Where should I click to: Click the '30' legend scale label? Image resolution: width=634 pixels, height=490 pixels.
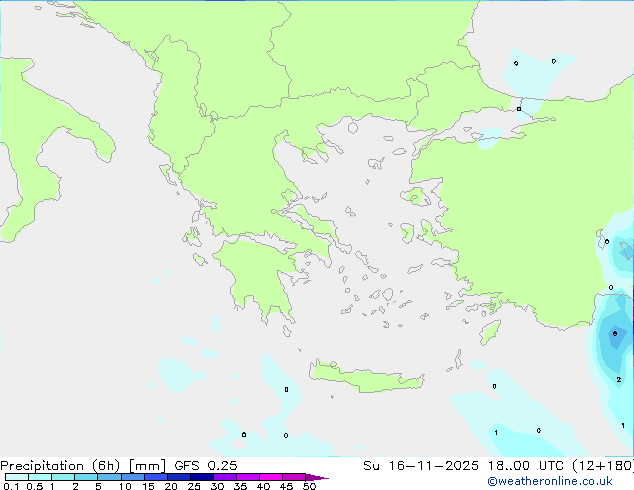pos(217,486)
